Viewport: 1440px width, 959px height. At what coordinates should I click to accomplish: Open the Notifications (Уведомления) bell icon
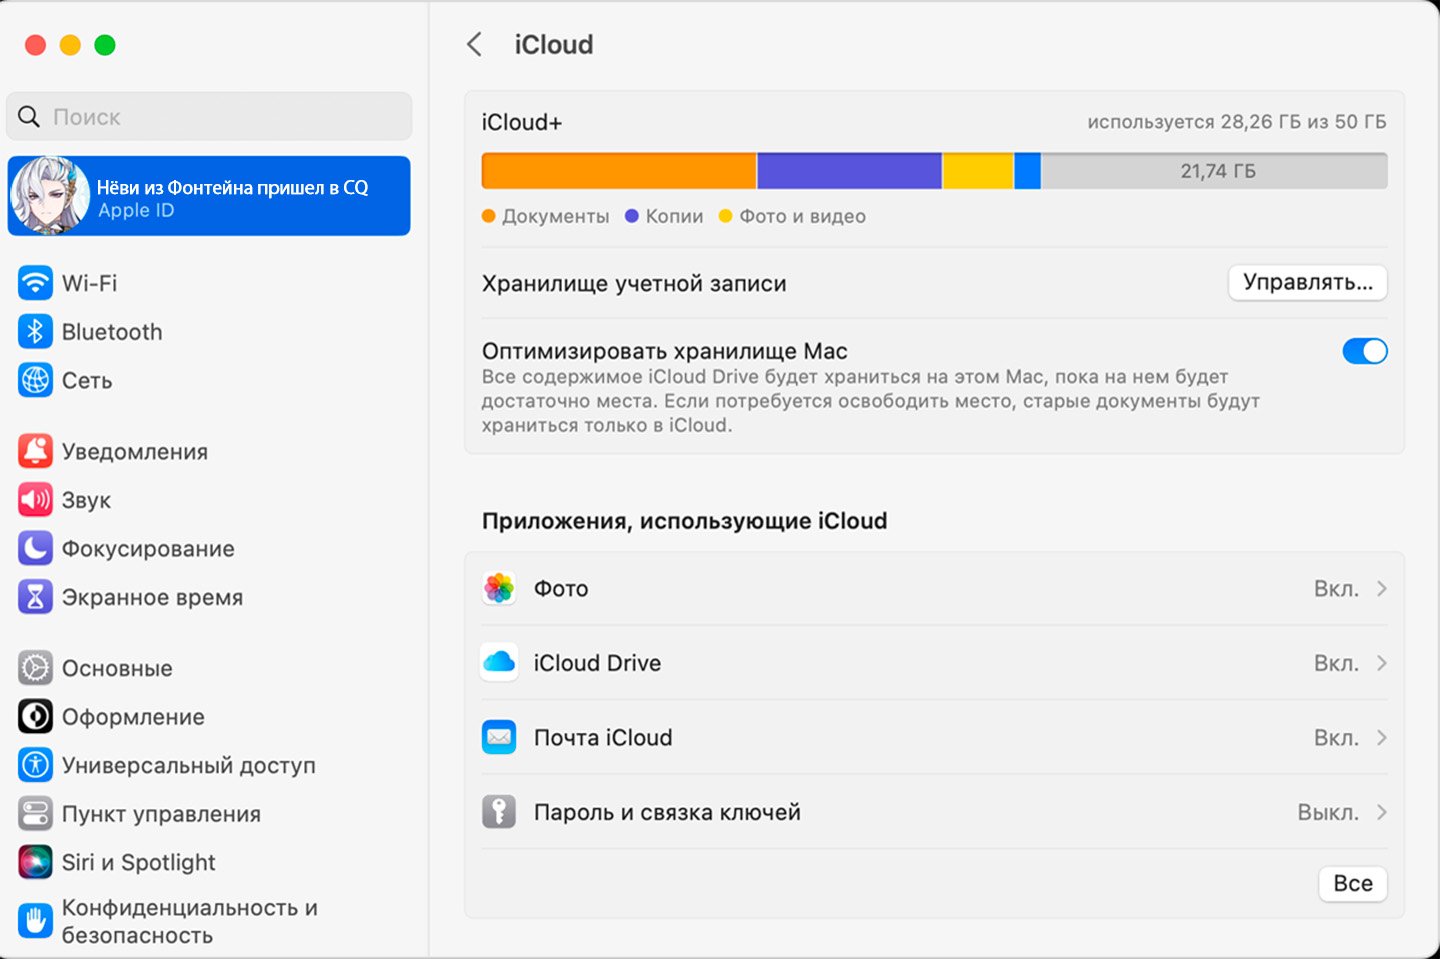pos(35,452)
